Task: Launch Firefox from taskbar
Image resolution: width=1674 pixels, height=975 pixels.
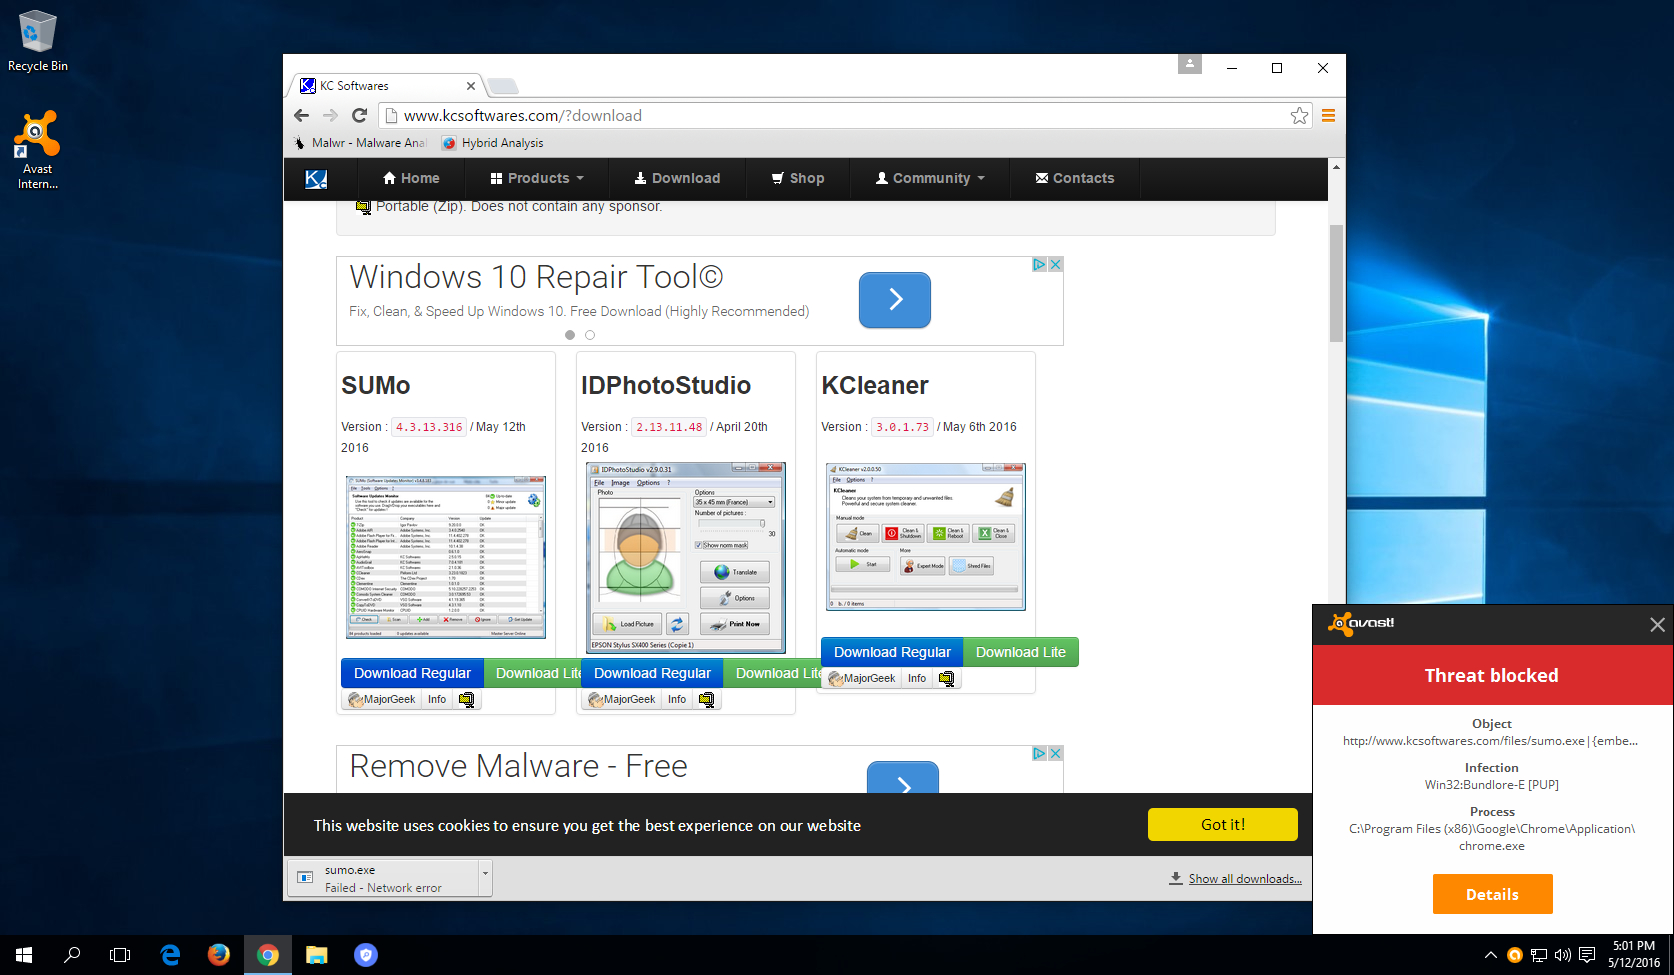Action: click(218, 955)
